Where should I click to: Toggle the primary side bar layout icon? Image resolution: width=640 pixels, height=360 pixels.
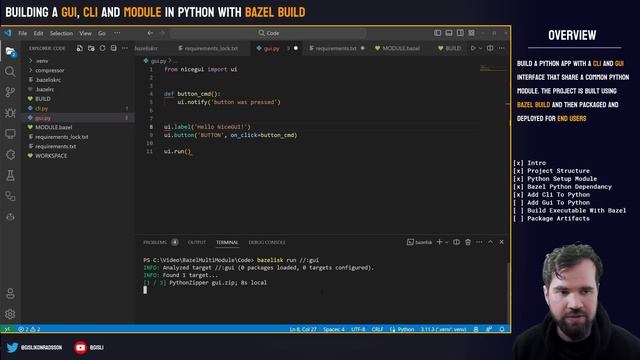[438, 33]
